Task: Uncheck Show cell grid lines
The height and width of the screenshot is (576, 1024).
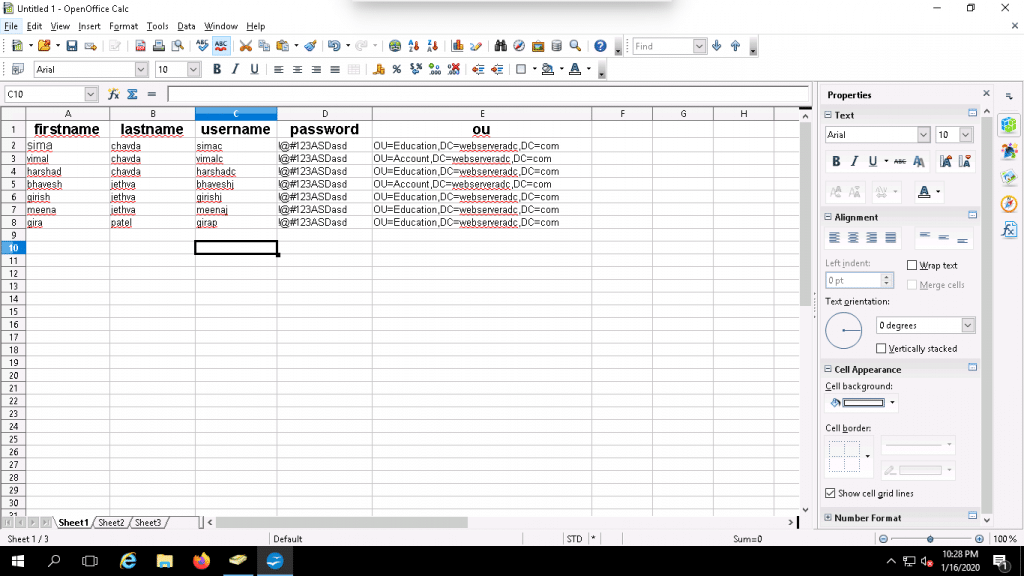Action: tap(830, 493)
